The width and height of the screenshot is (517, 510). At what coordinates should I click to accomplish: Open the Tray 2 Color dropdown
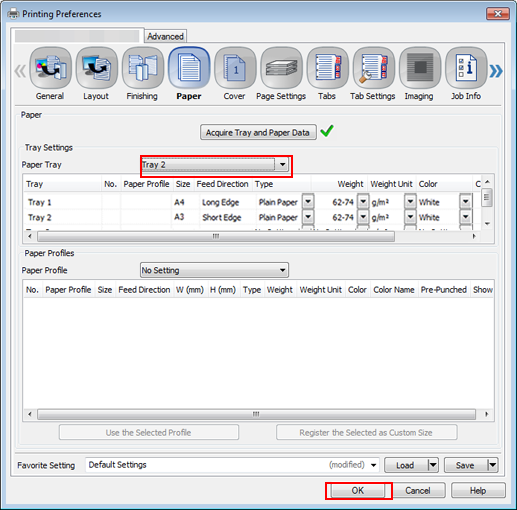465,217
